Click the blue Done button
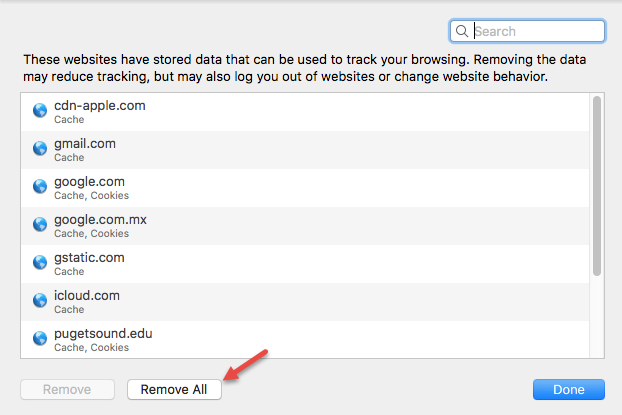622x415 pixels. point(568,390)
